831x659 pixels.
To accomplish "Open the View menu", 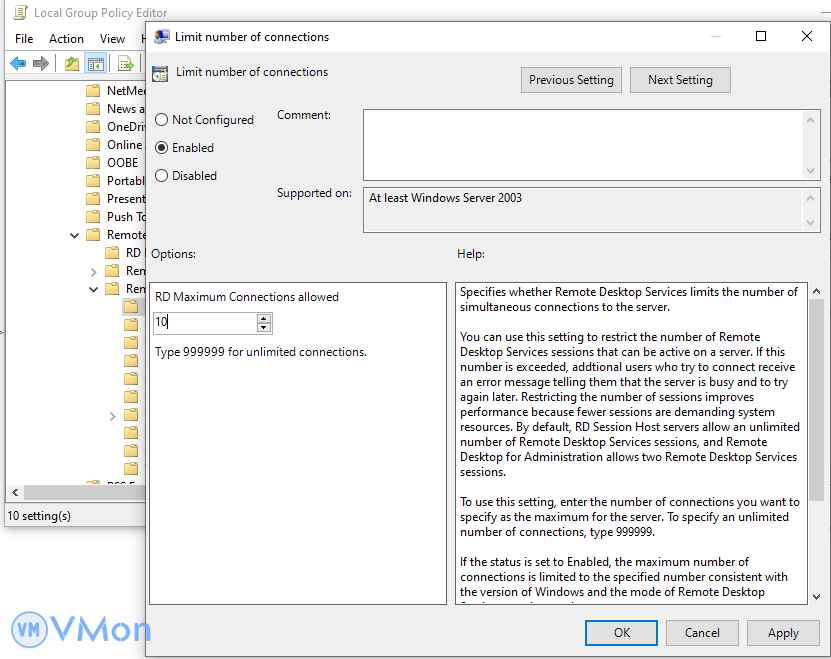I will (x=112, y=39).
